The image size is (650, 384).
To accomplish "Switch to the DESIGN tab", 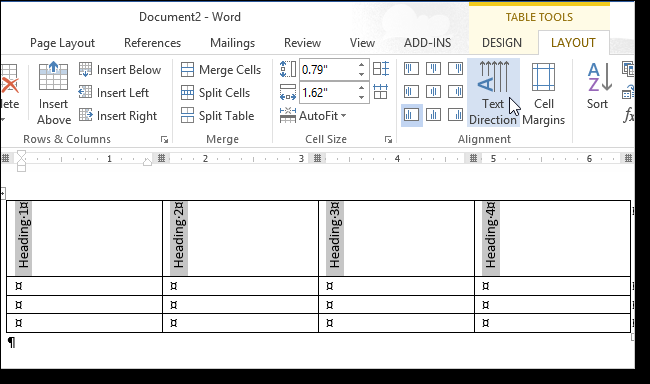I will 502,43.
